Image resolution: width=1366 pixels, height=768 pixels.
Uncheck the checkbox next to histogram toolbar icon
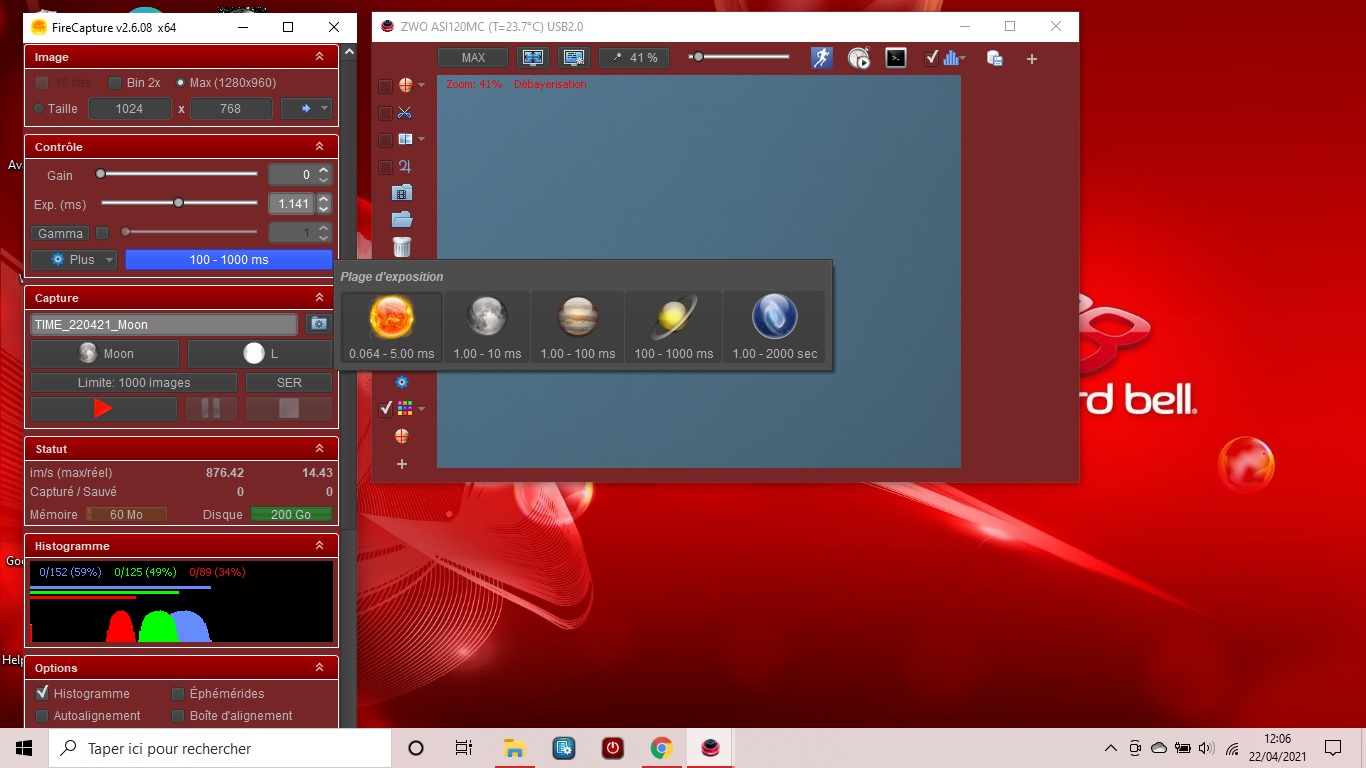click(x=932, y=58)
